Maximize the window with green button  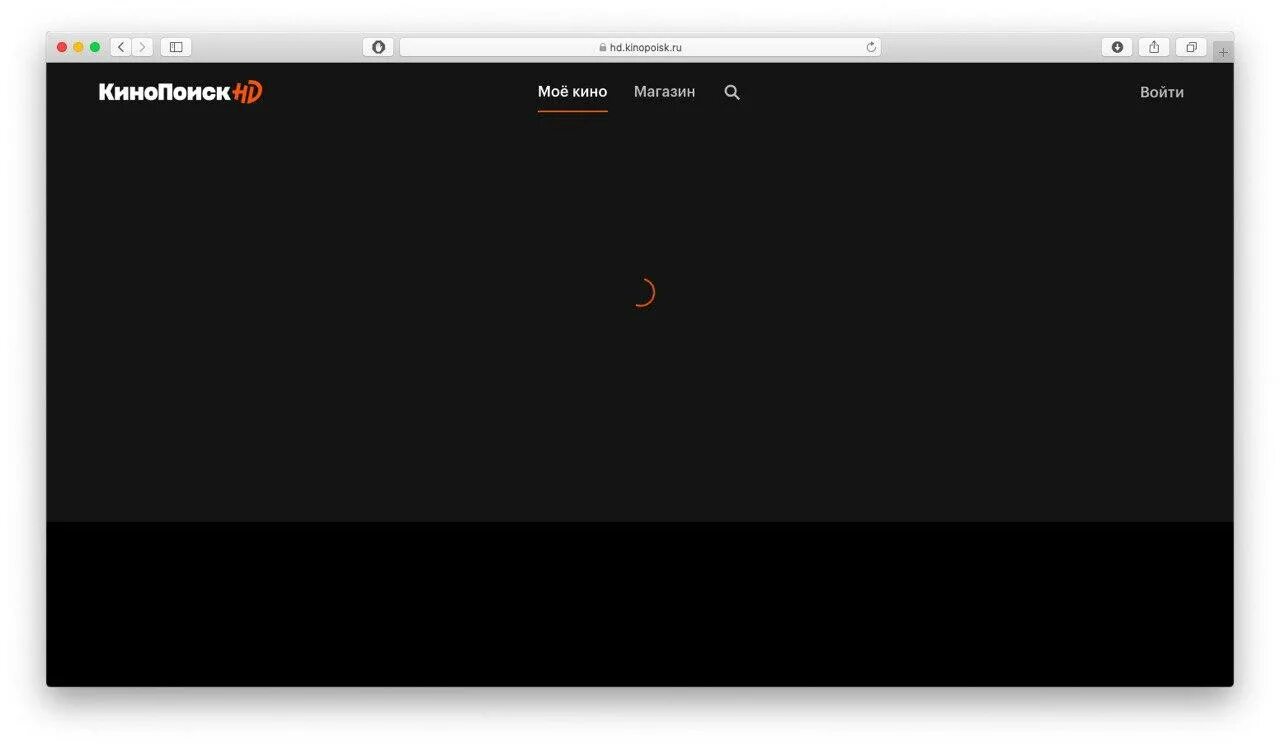[x=95, y=47]
